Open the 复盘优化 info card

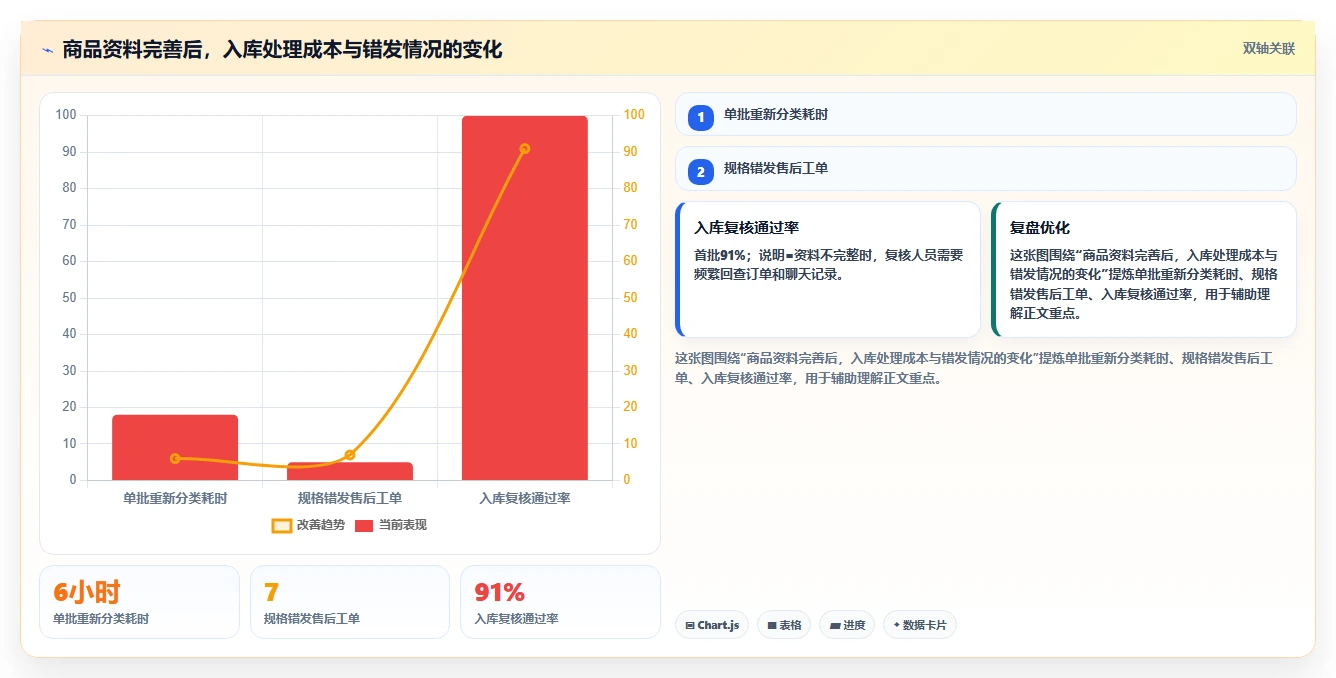[1144, 270]
